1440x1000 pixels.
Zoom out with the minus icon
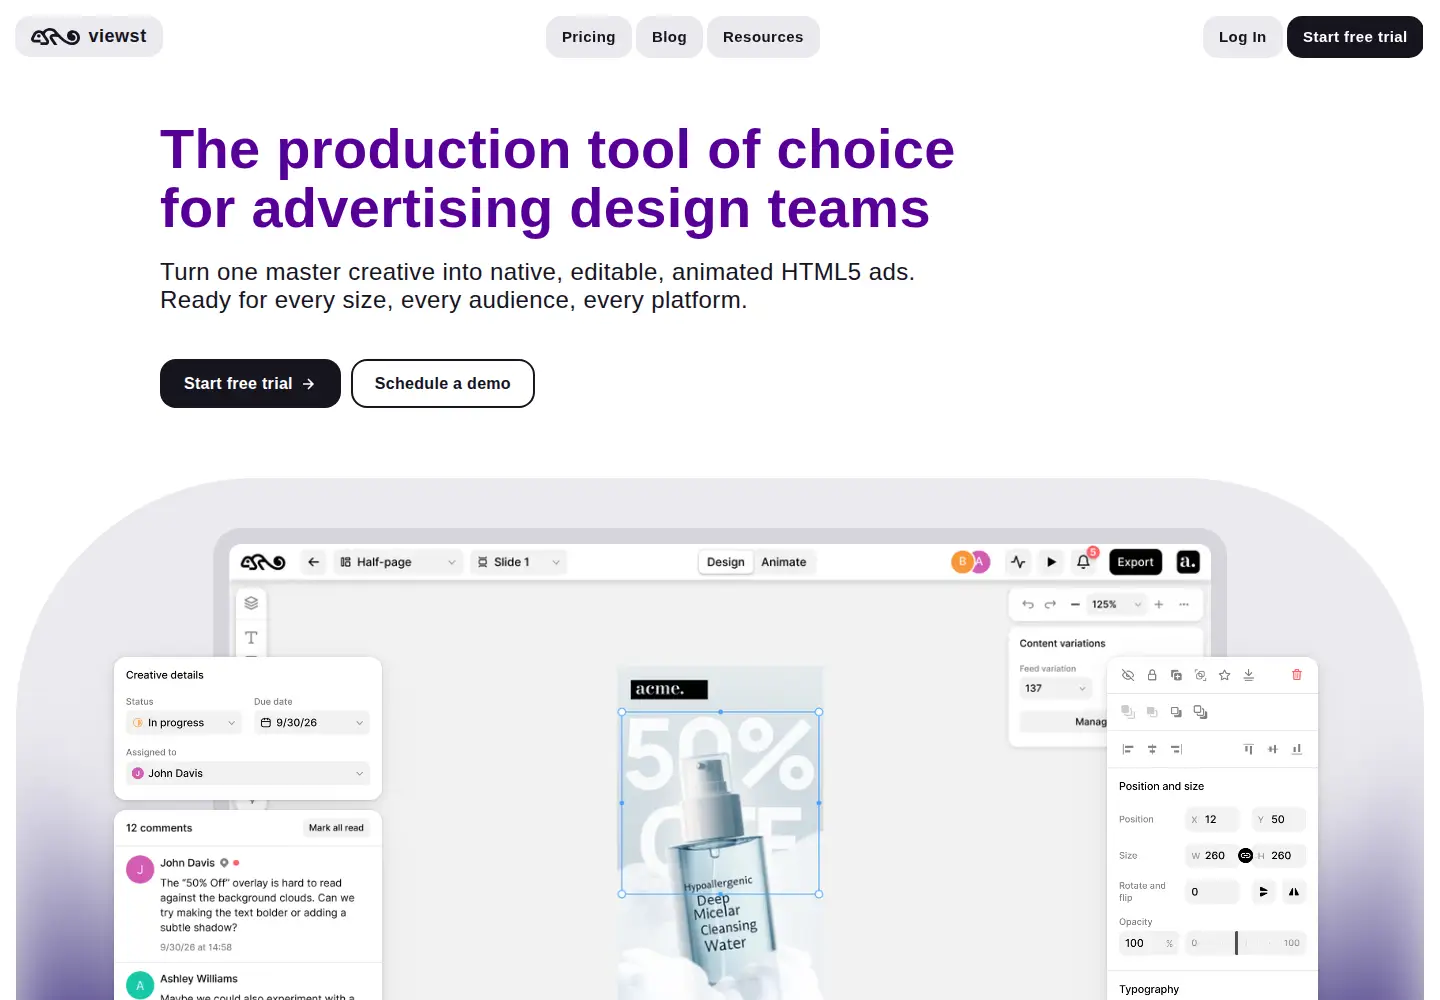[x=1075, y=604]
